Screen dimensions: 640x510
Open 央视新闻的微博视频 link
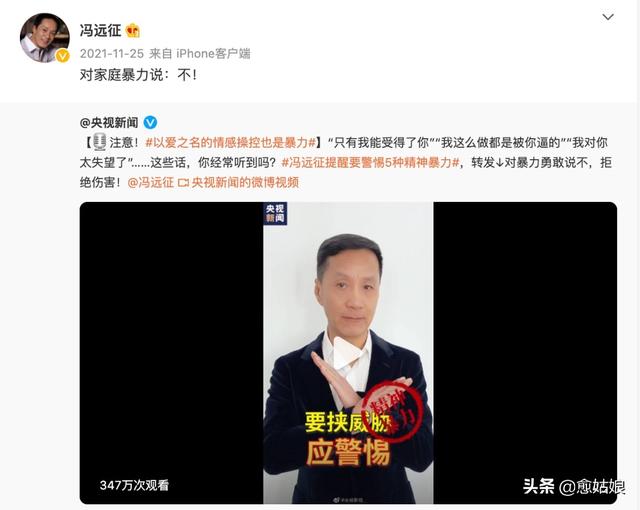pyautogui.click(x=245, y=182)
